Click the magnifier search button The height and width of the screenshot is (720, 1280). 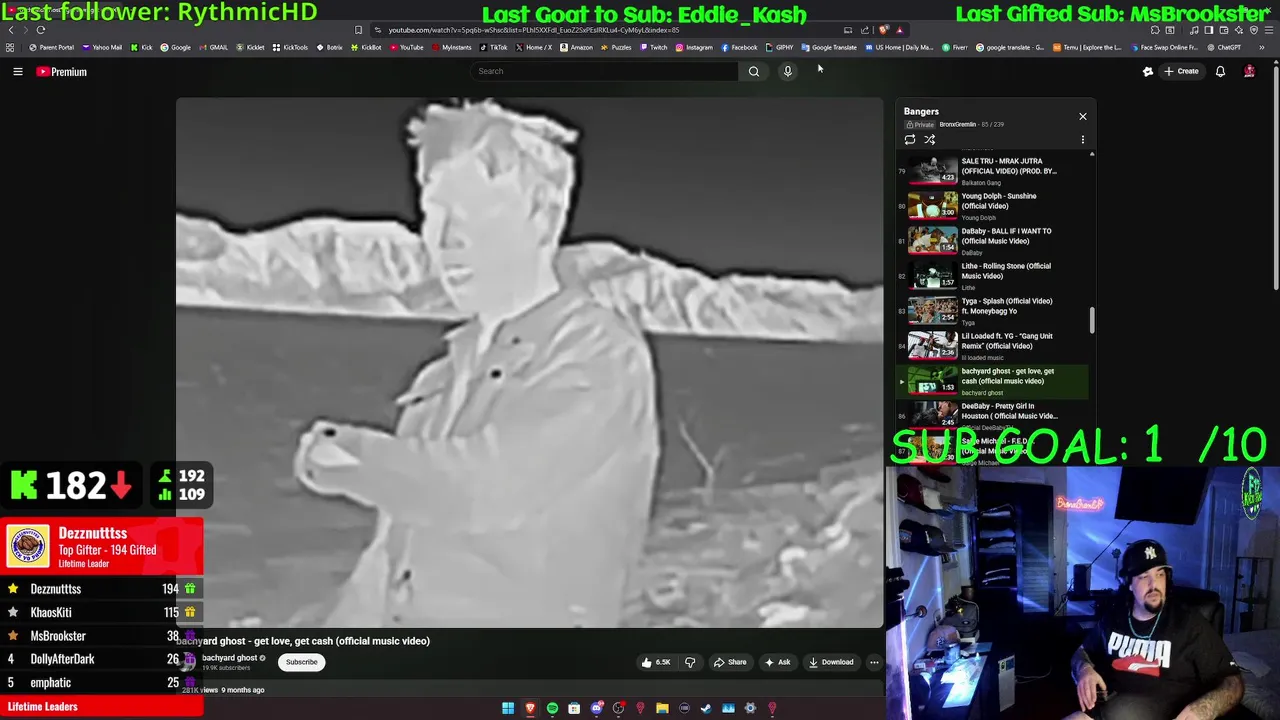754,71
